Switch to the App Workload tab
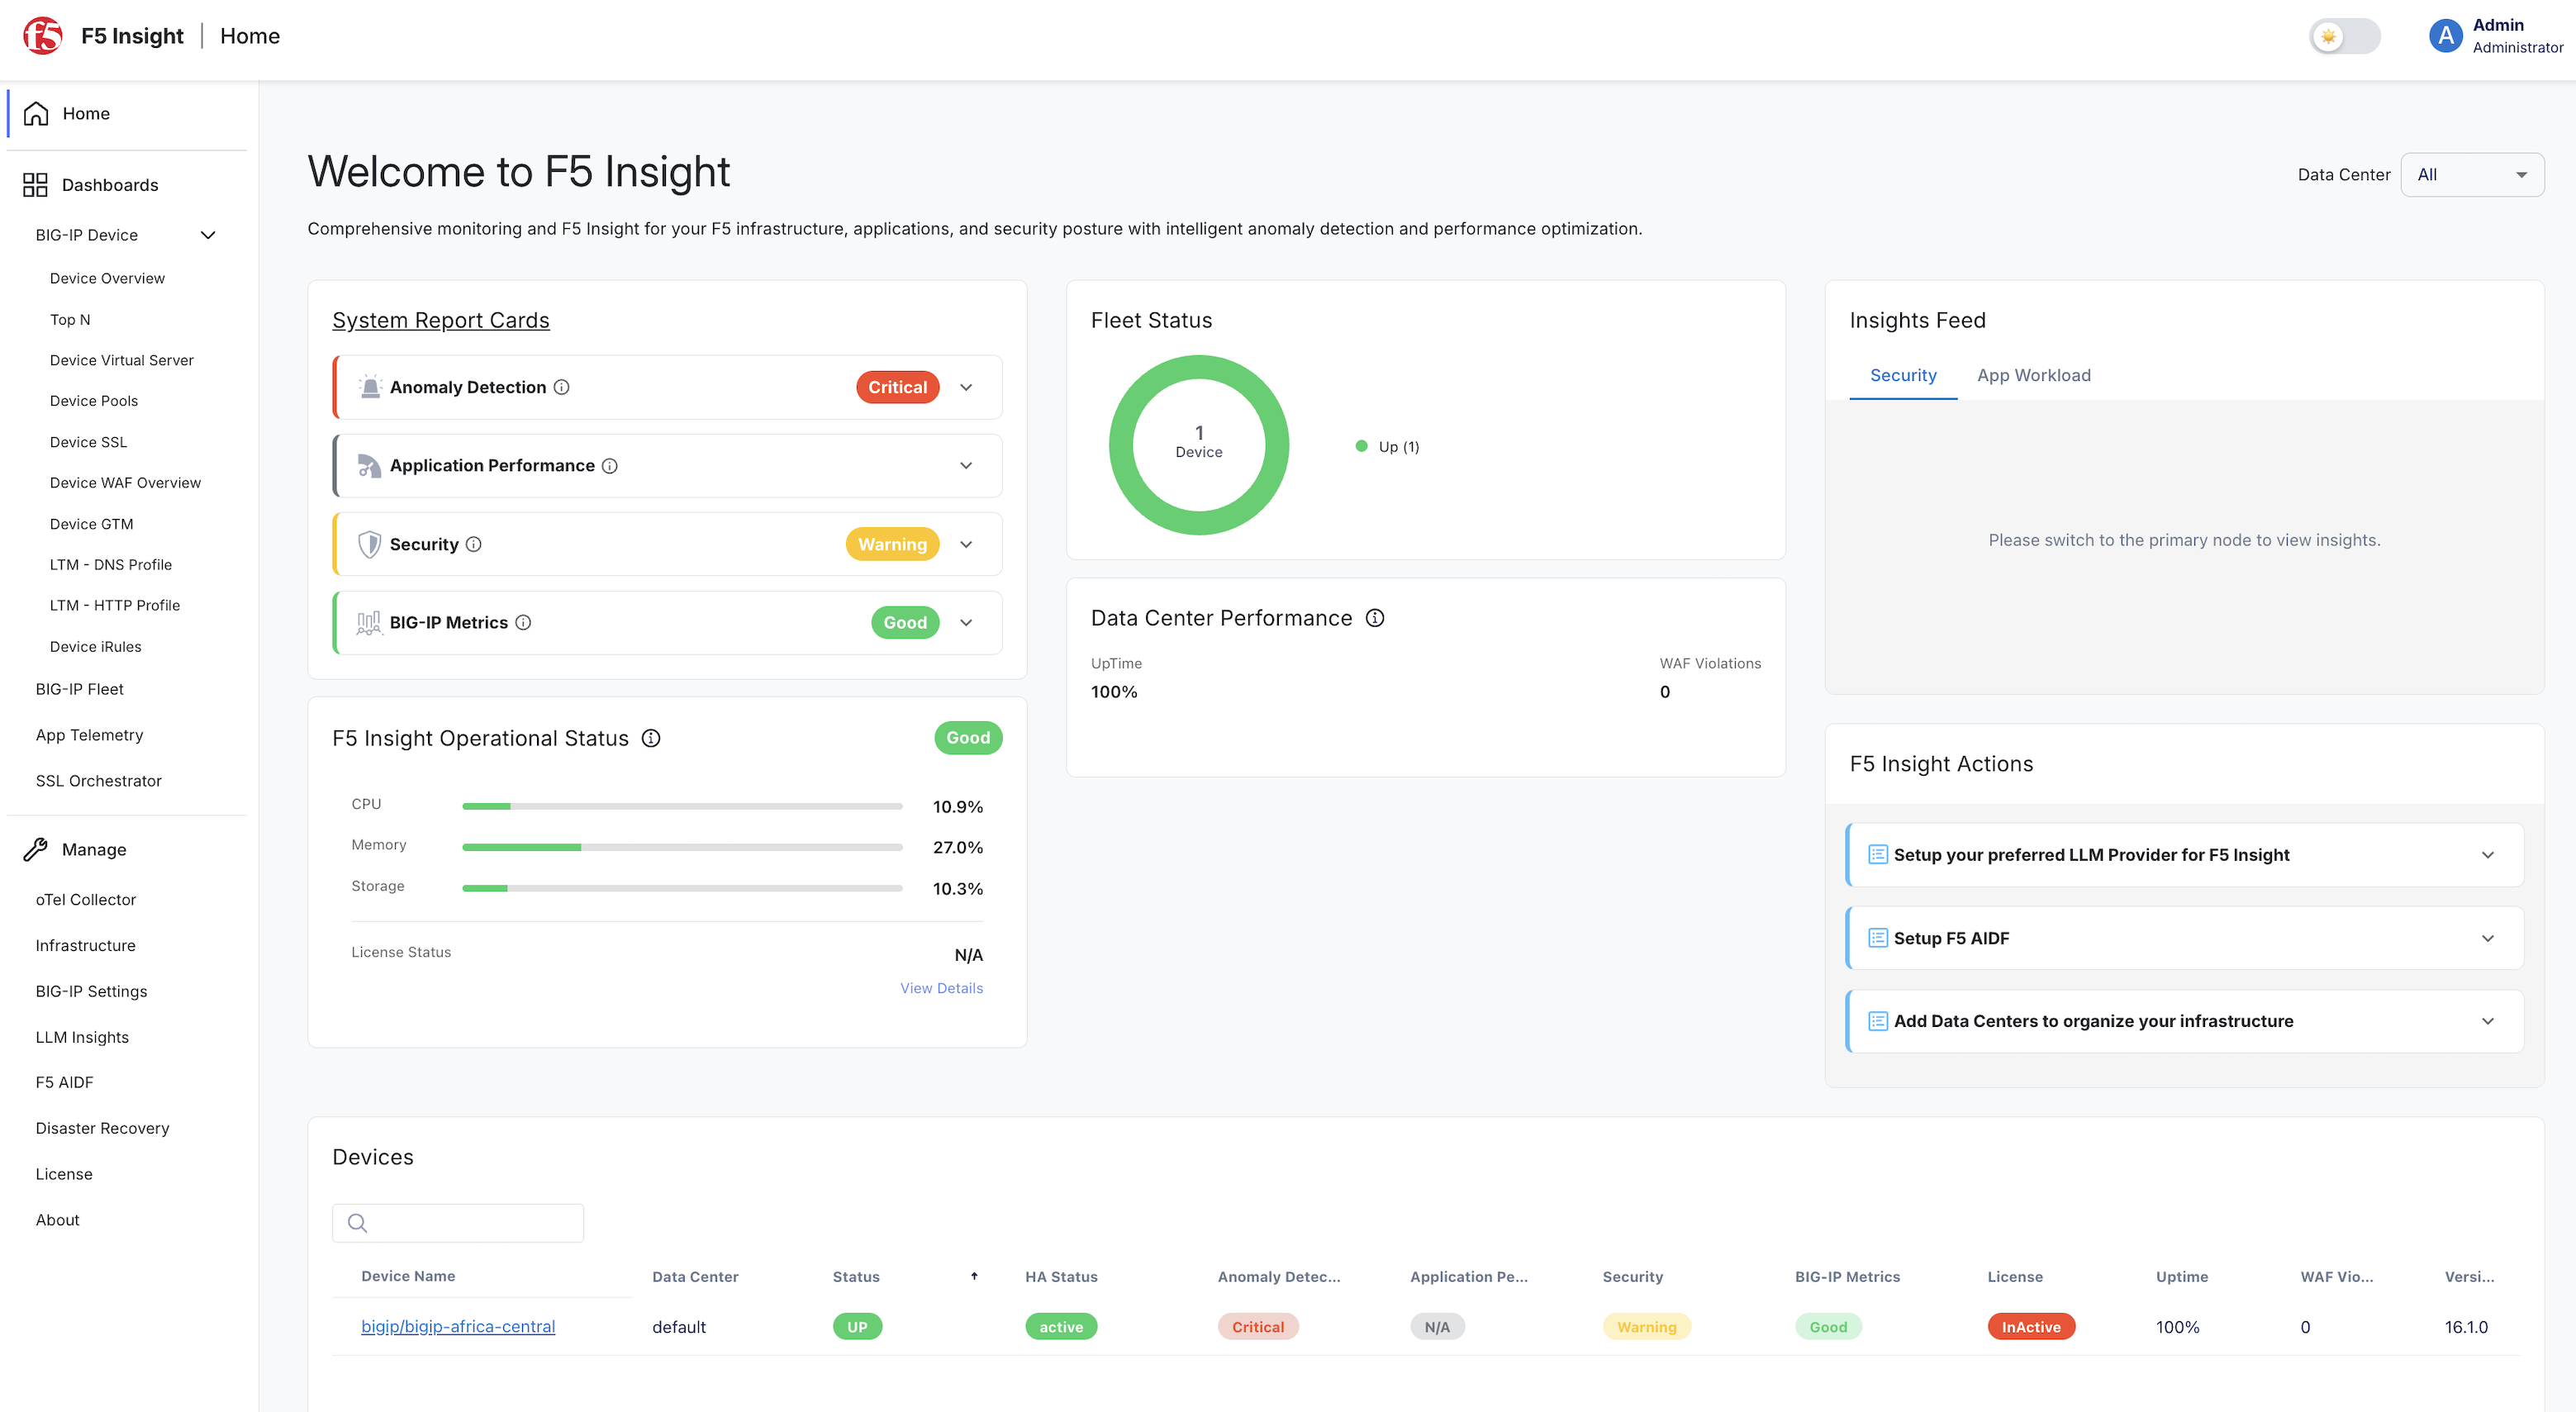 tap(2033, 375)
